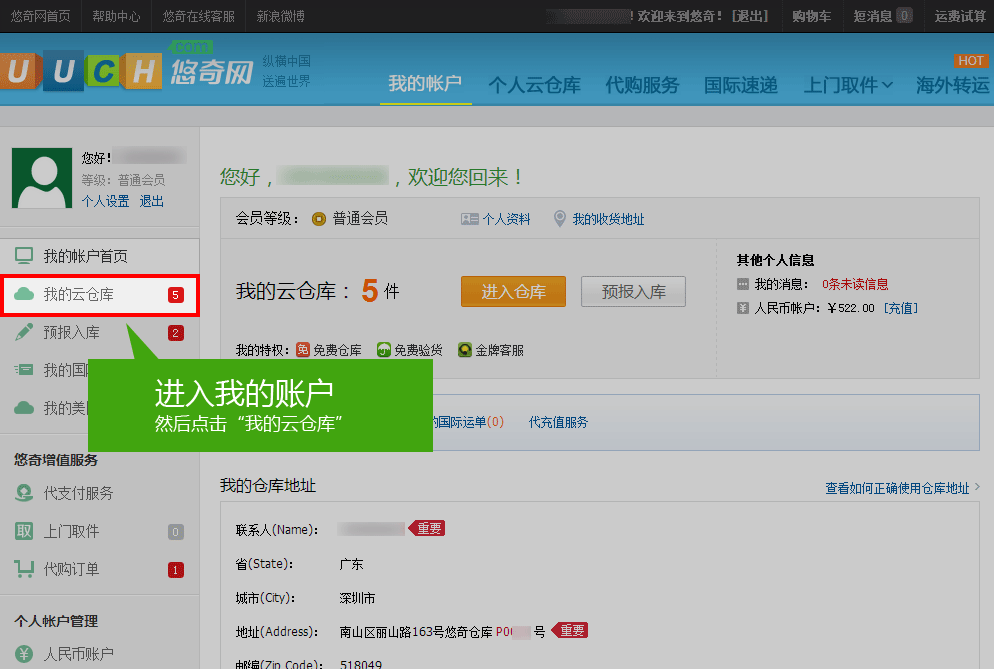The width and height of the screenshot is (994, 669).
Task: Click the gray 0 badge on 上门取件
Action: 176,532
